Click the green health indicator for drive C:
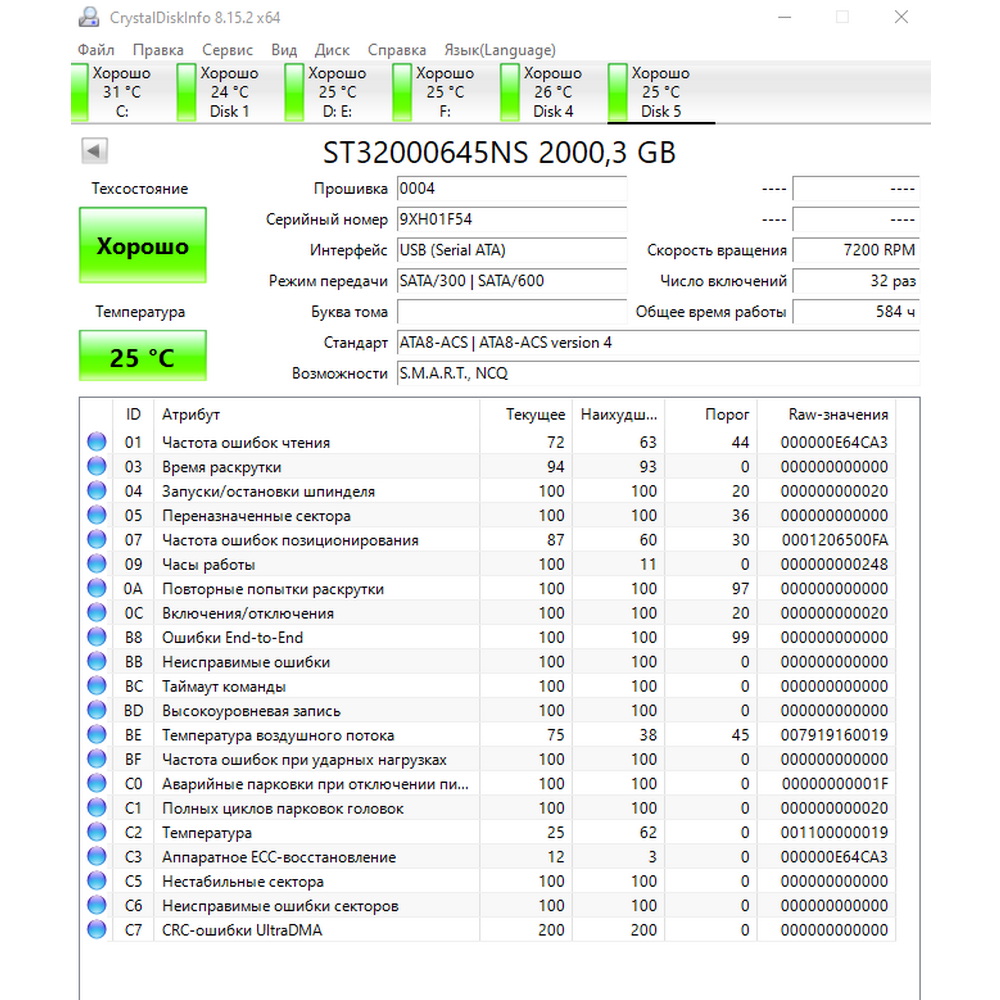Viewport: 1000px width, 1000px height. [x=80, y=92]
